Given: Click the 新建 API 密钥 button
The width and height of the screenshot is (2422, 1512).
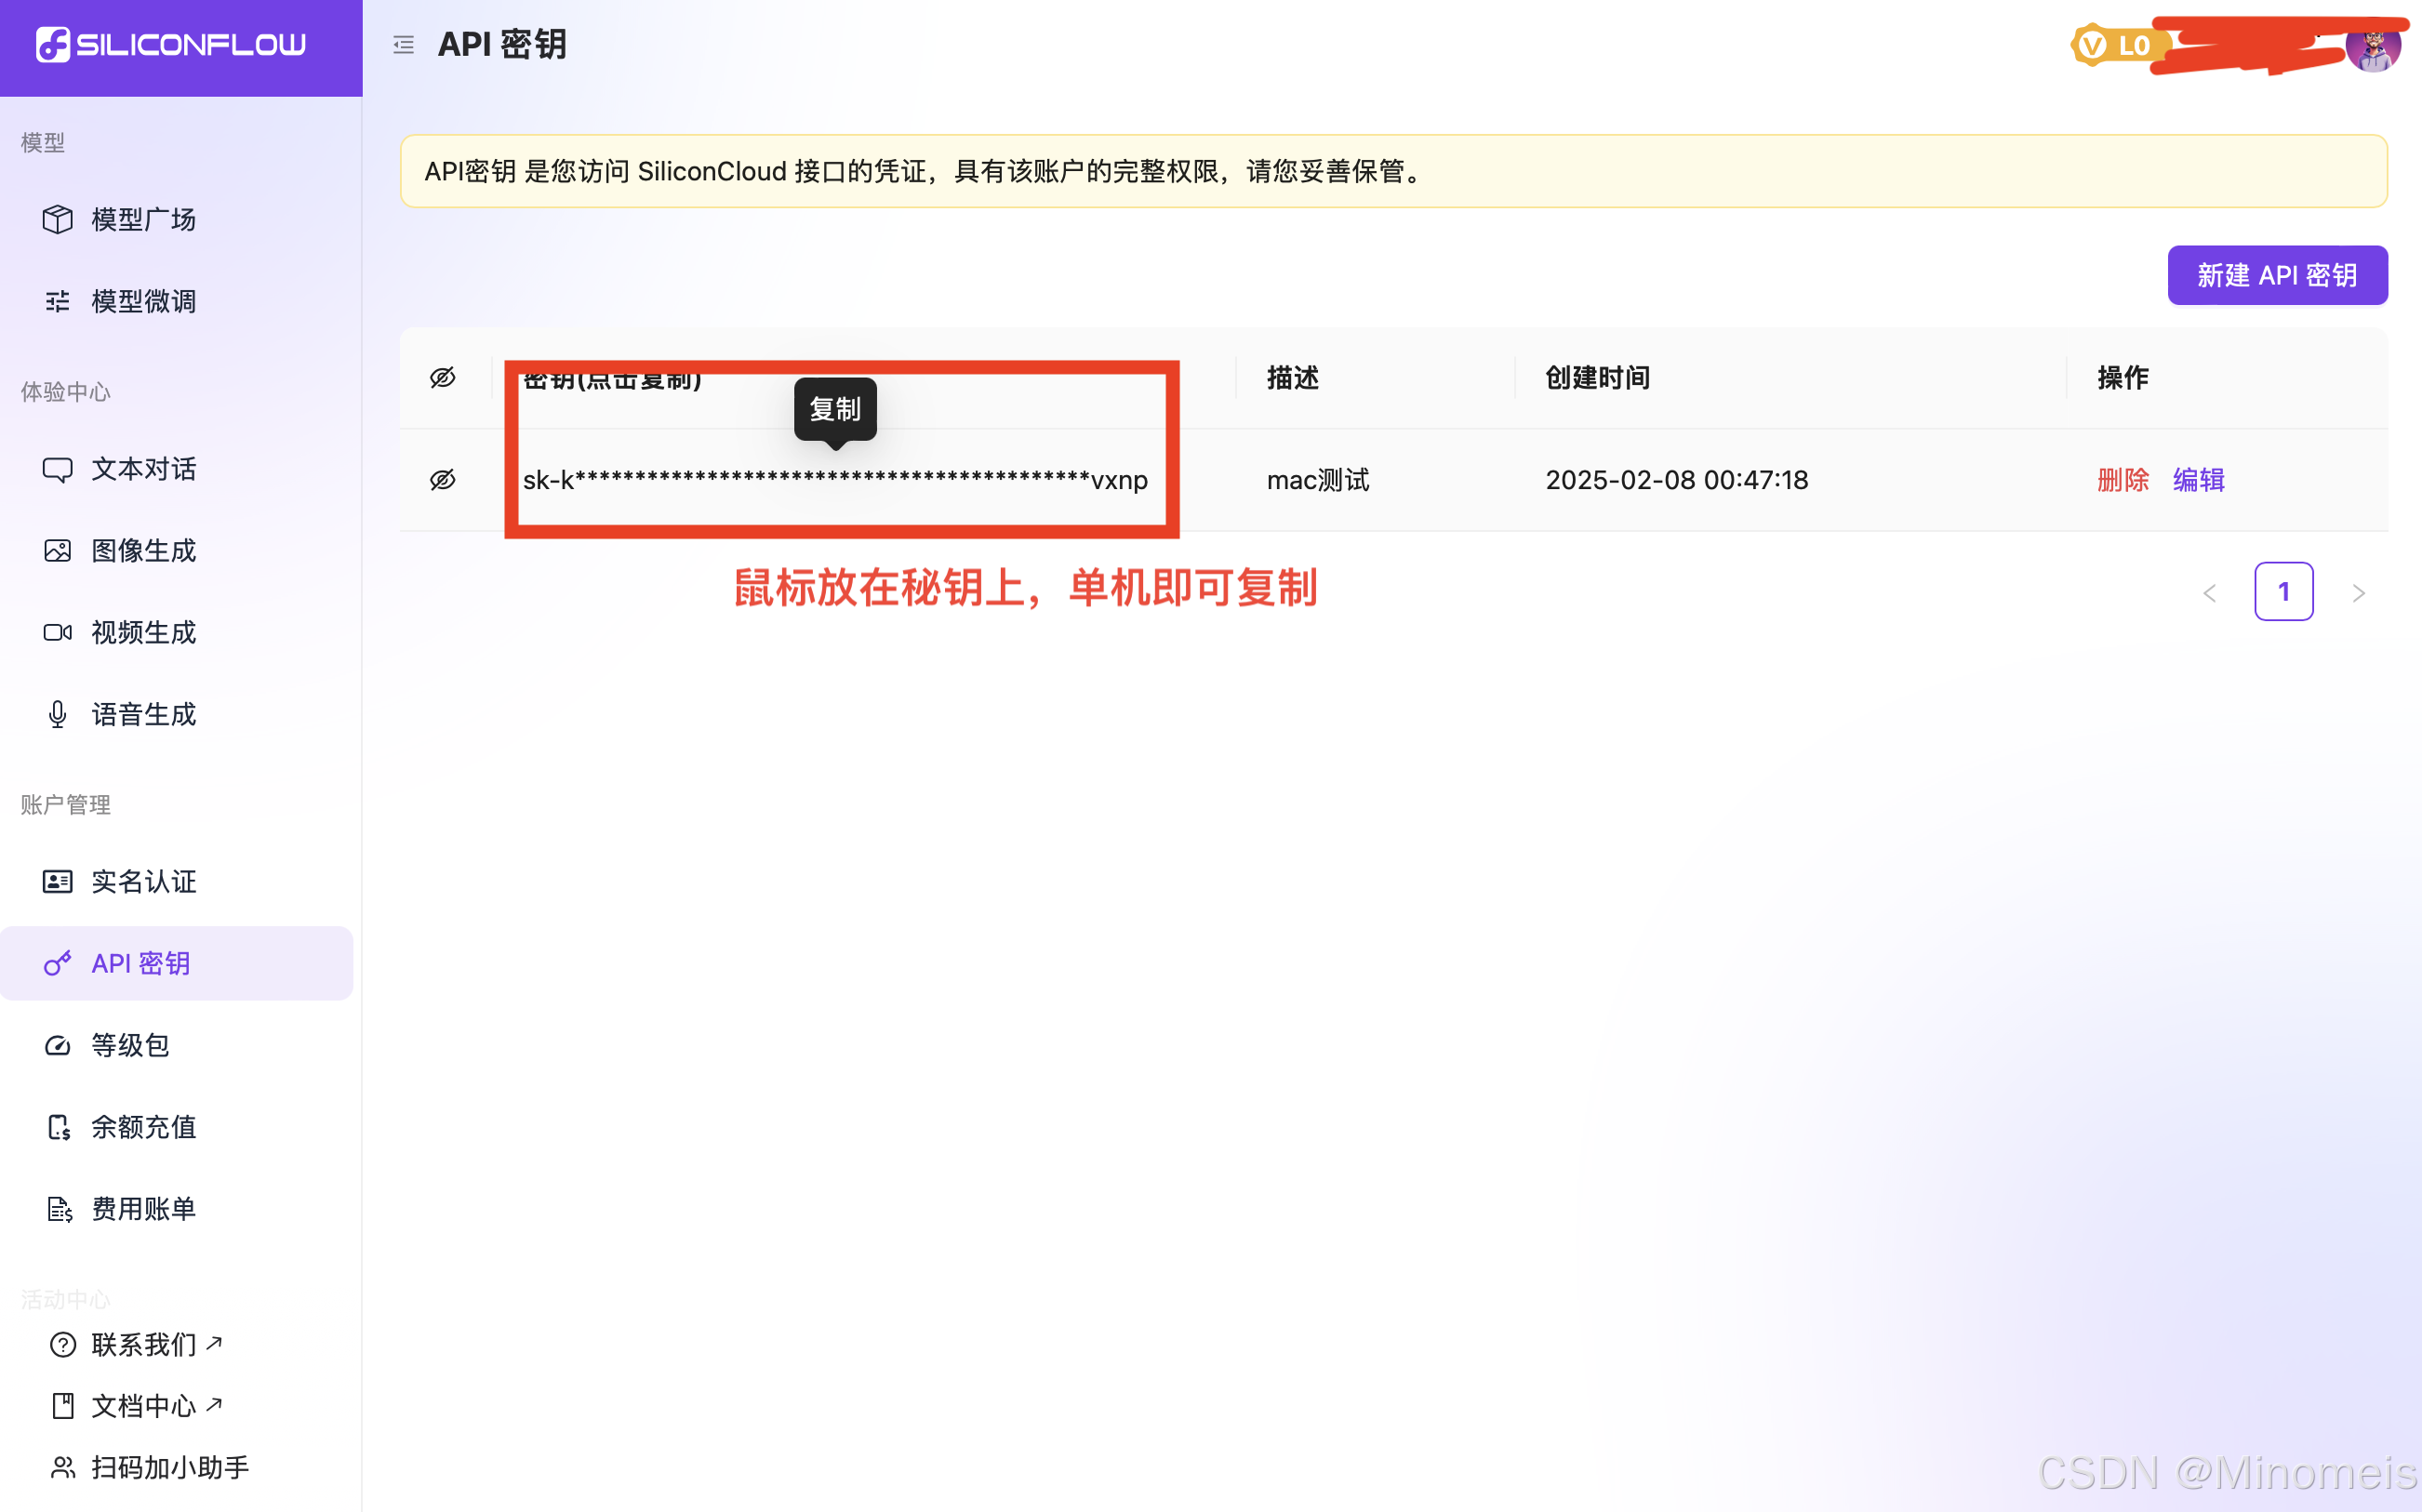Looking at the screenshot, I should click(2276, 275).
